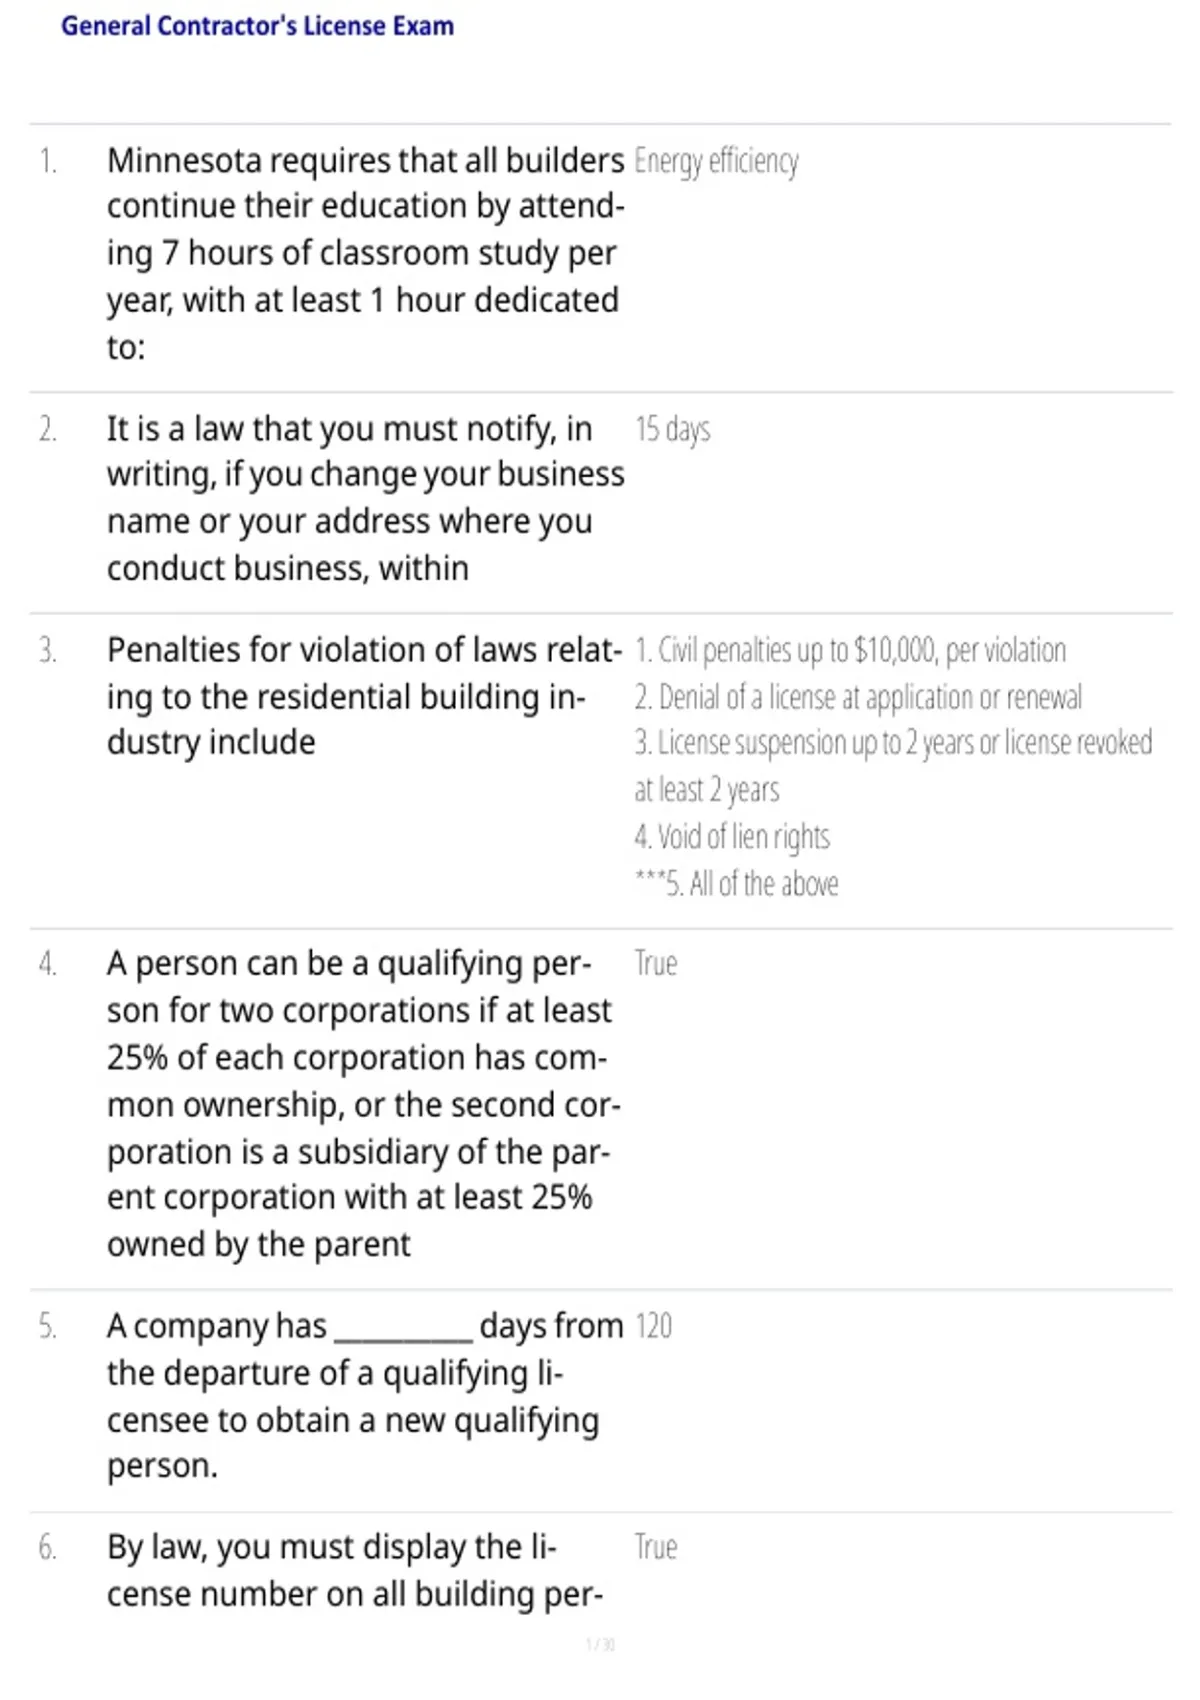
Task: Click the General Contractor's License Exam title
Action: pyautogui.click(x=257, y=26)
